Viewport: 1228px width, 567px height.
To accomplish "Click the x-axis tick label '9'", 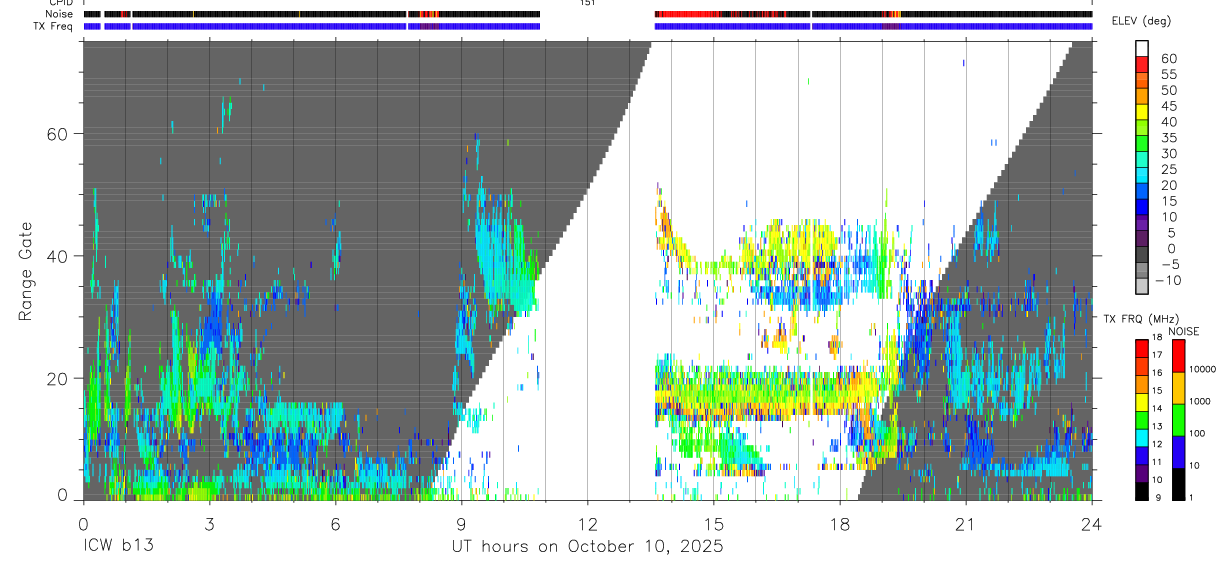I will pyautogui.click(x=461, y=523).
